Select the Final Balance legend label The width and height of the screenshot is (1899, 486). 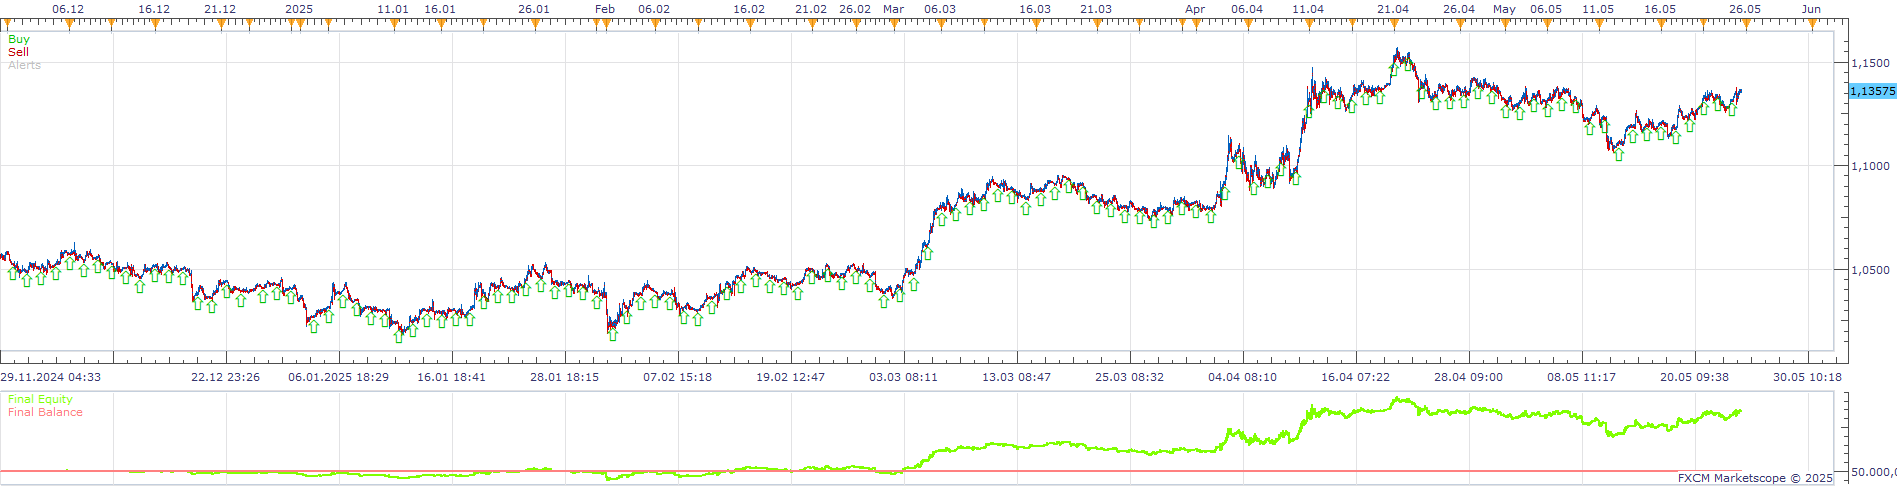(45, 412)
